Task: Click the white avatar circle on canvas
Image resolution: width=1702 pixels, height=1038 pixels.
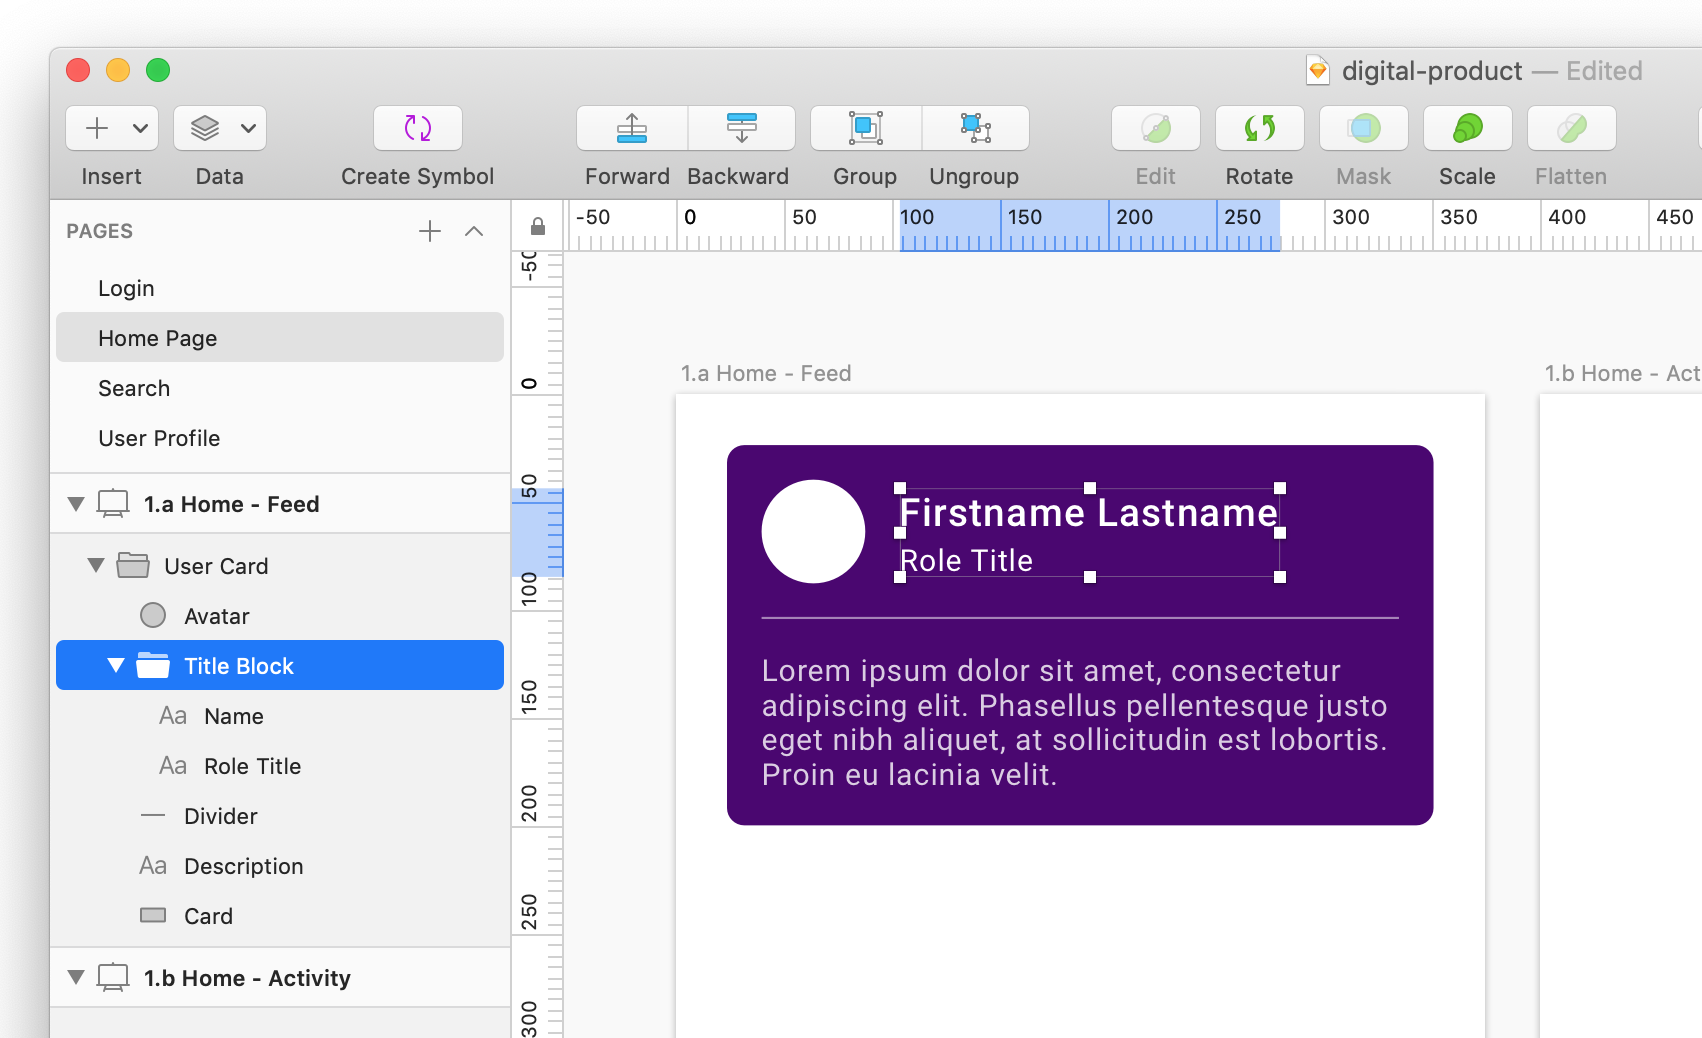Action: pyautogui.click(x=813, y=531)
